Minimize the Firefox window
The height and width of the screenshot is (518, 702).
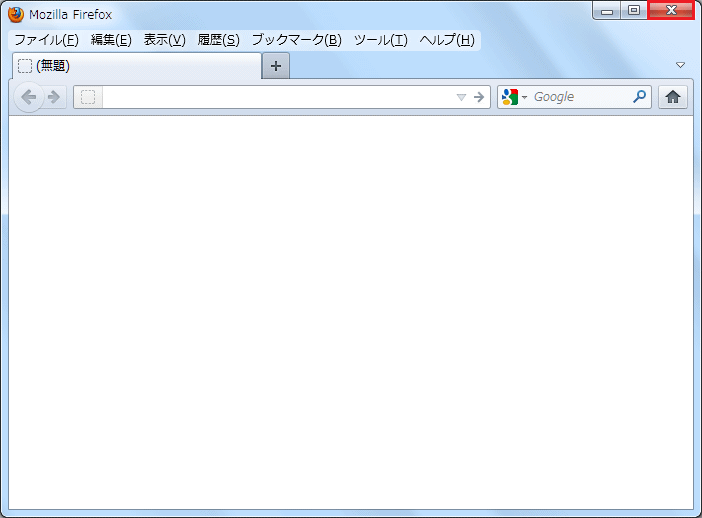[607, 11]
